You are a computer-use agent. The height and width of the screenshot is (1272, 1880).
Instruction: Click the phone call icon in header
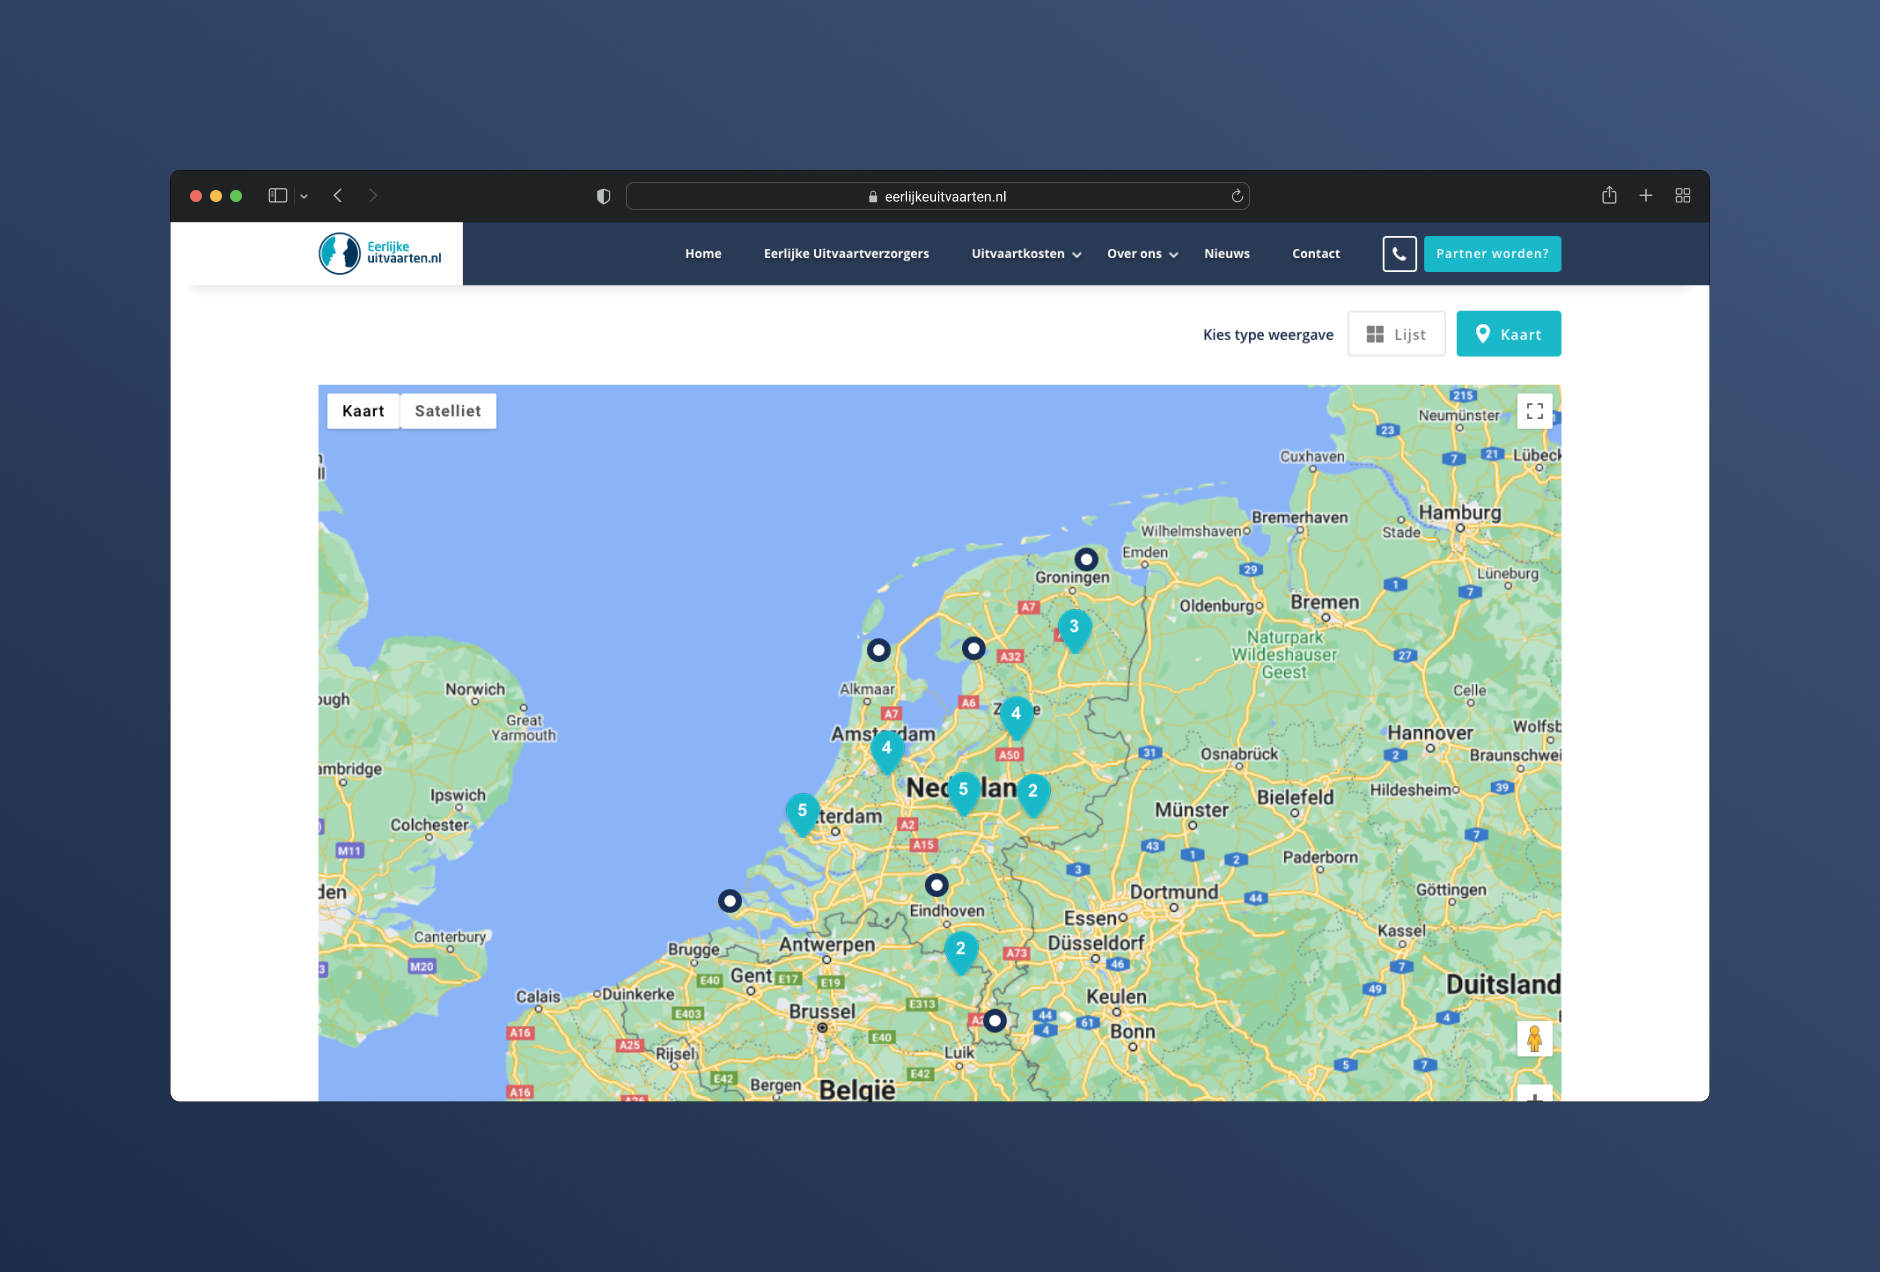click(x=1399, y=254)
